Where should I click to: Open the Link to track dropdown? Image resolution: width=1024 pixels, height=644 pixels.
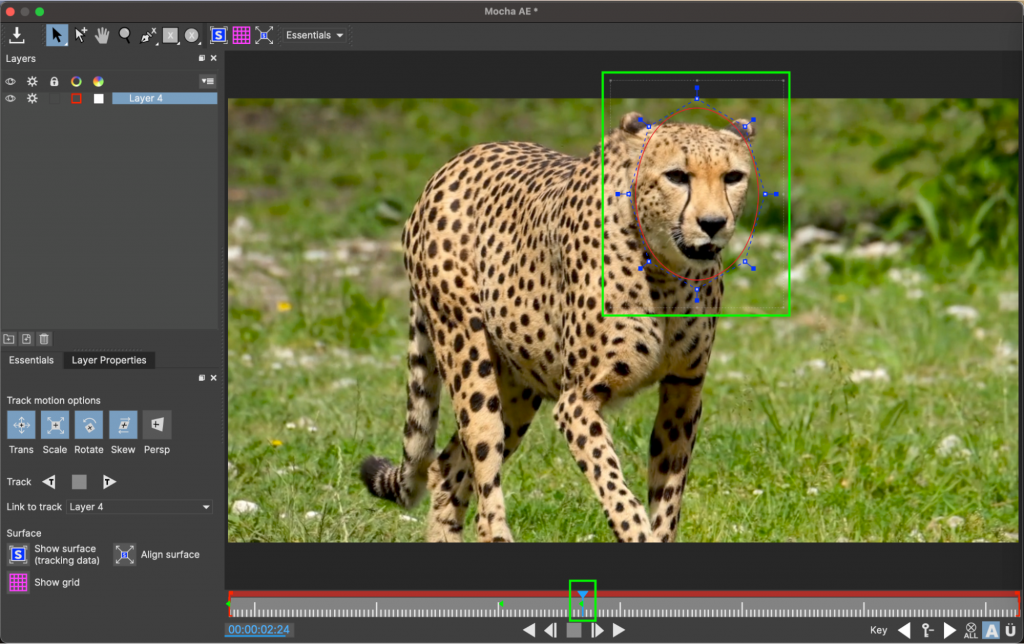[139, 507]
